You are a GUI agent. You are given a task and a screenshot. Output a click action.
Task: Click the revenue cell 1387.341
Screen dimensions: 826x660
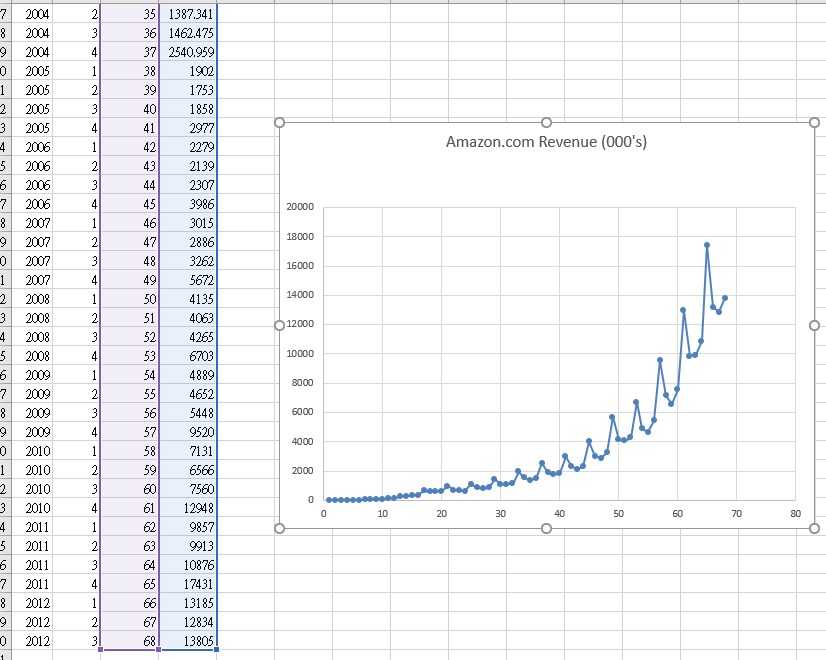(x=188, y=14)
